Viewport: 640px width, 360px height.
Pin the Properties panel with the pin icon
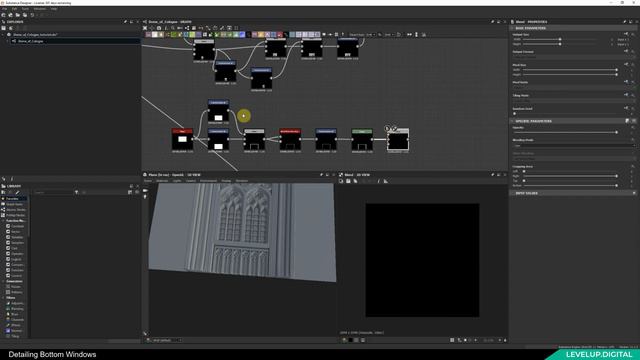624,22
